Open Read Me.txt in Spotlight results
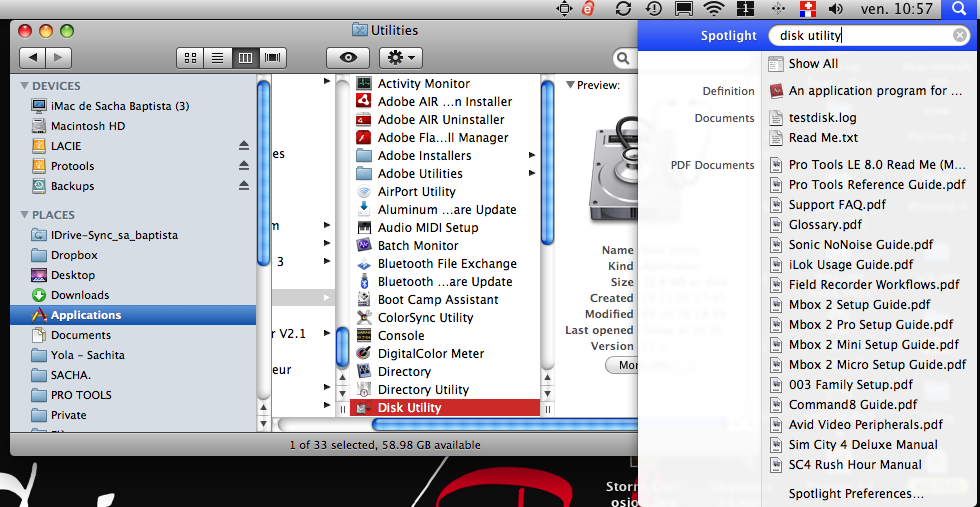 point(813,138)
